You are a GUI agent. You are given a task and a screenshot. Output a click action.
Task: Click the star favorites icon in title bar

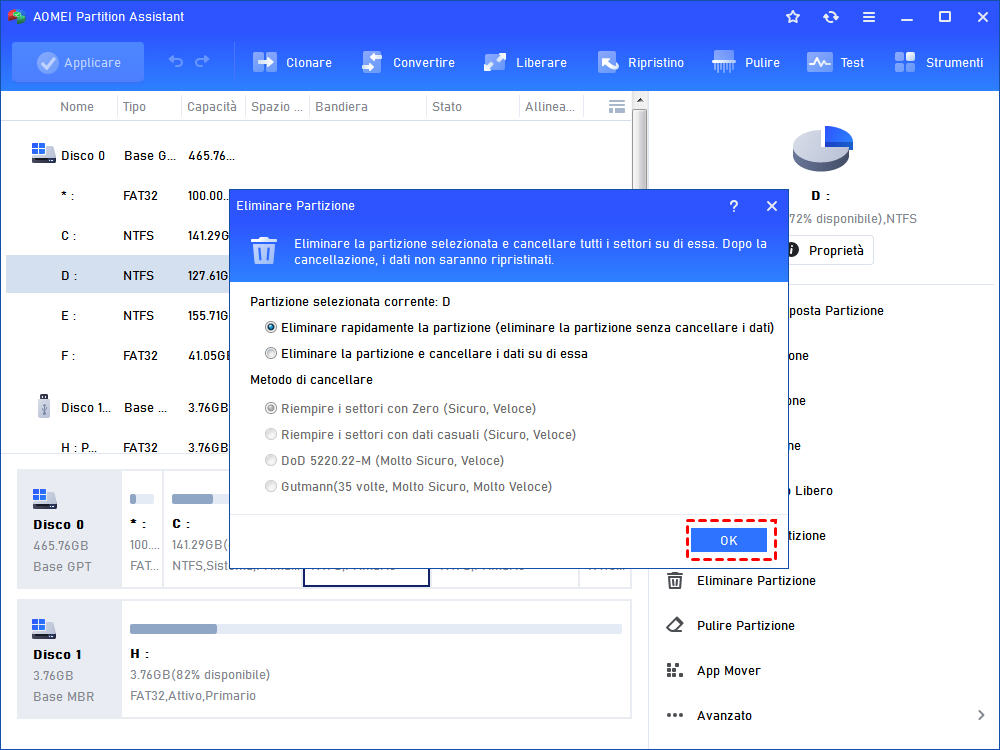coord(793,17)
